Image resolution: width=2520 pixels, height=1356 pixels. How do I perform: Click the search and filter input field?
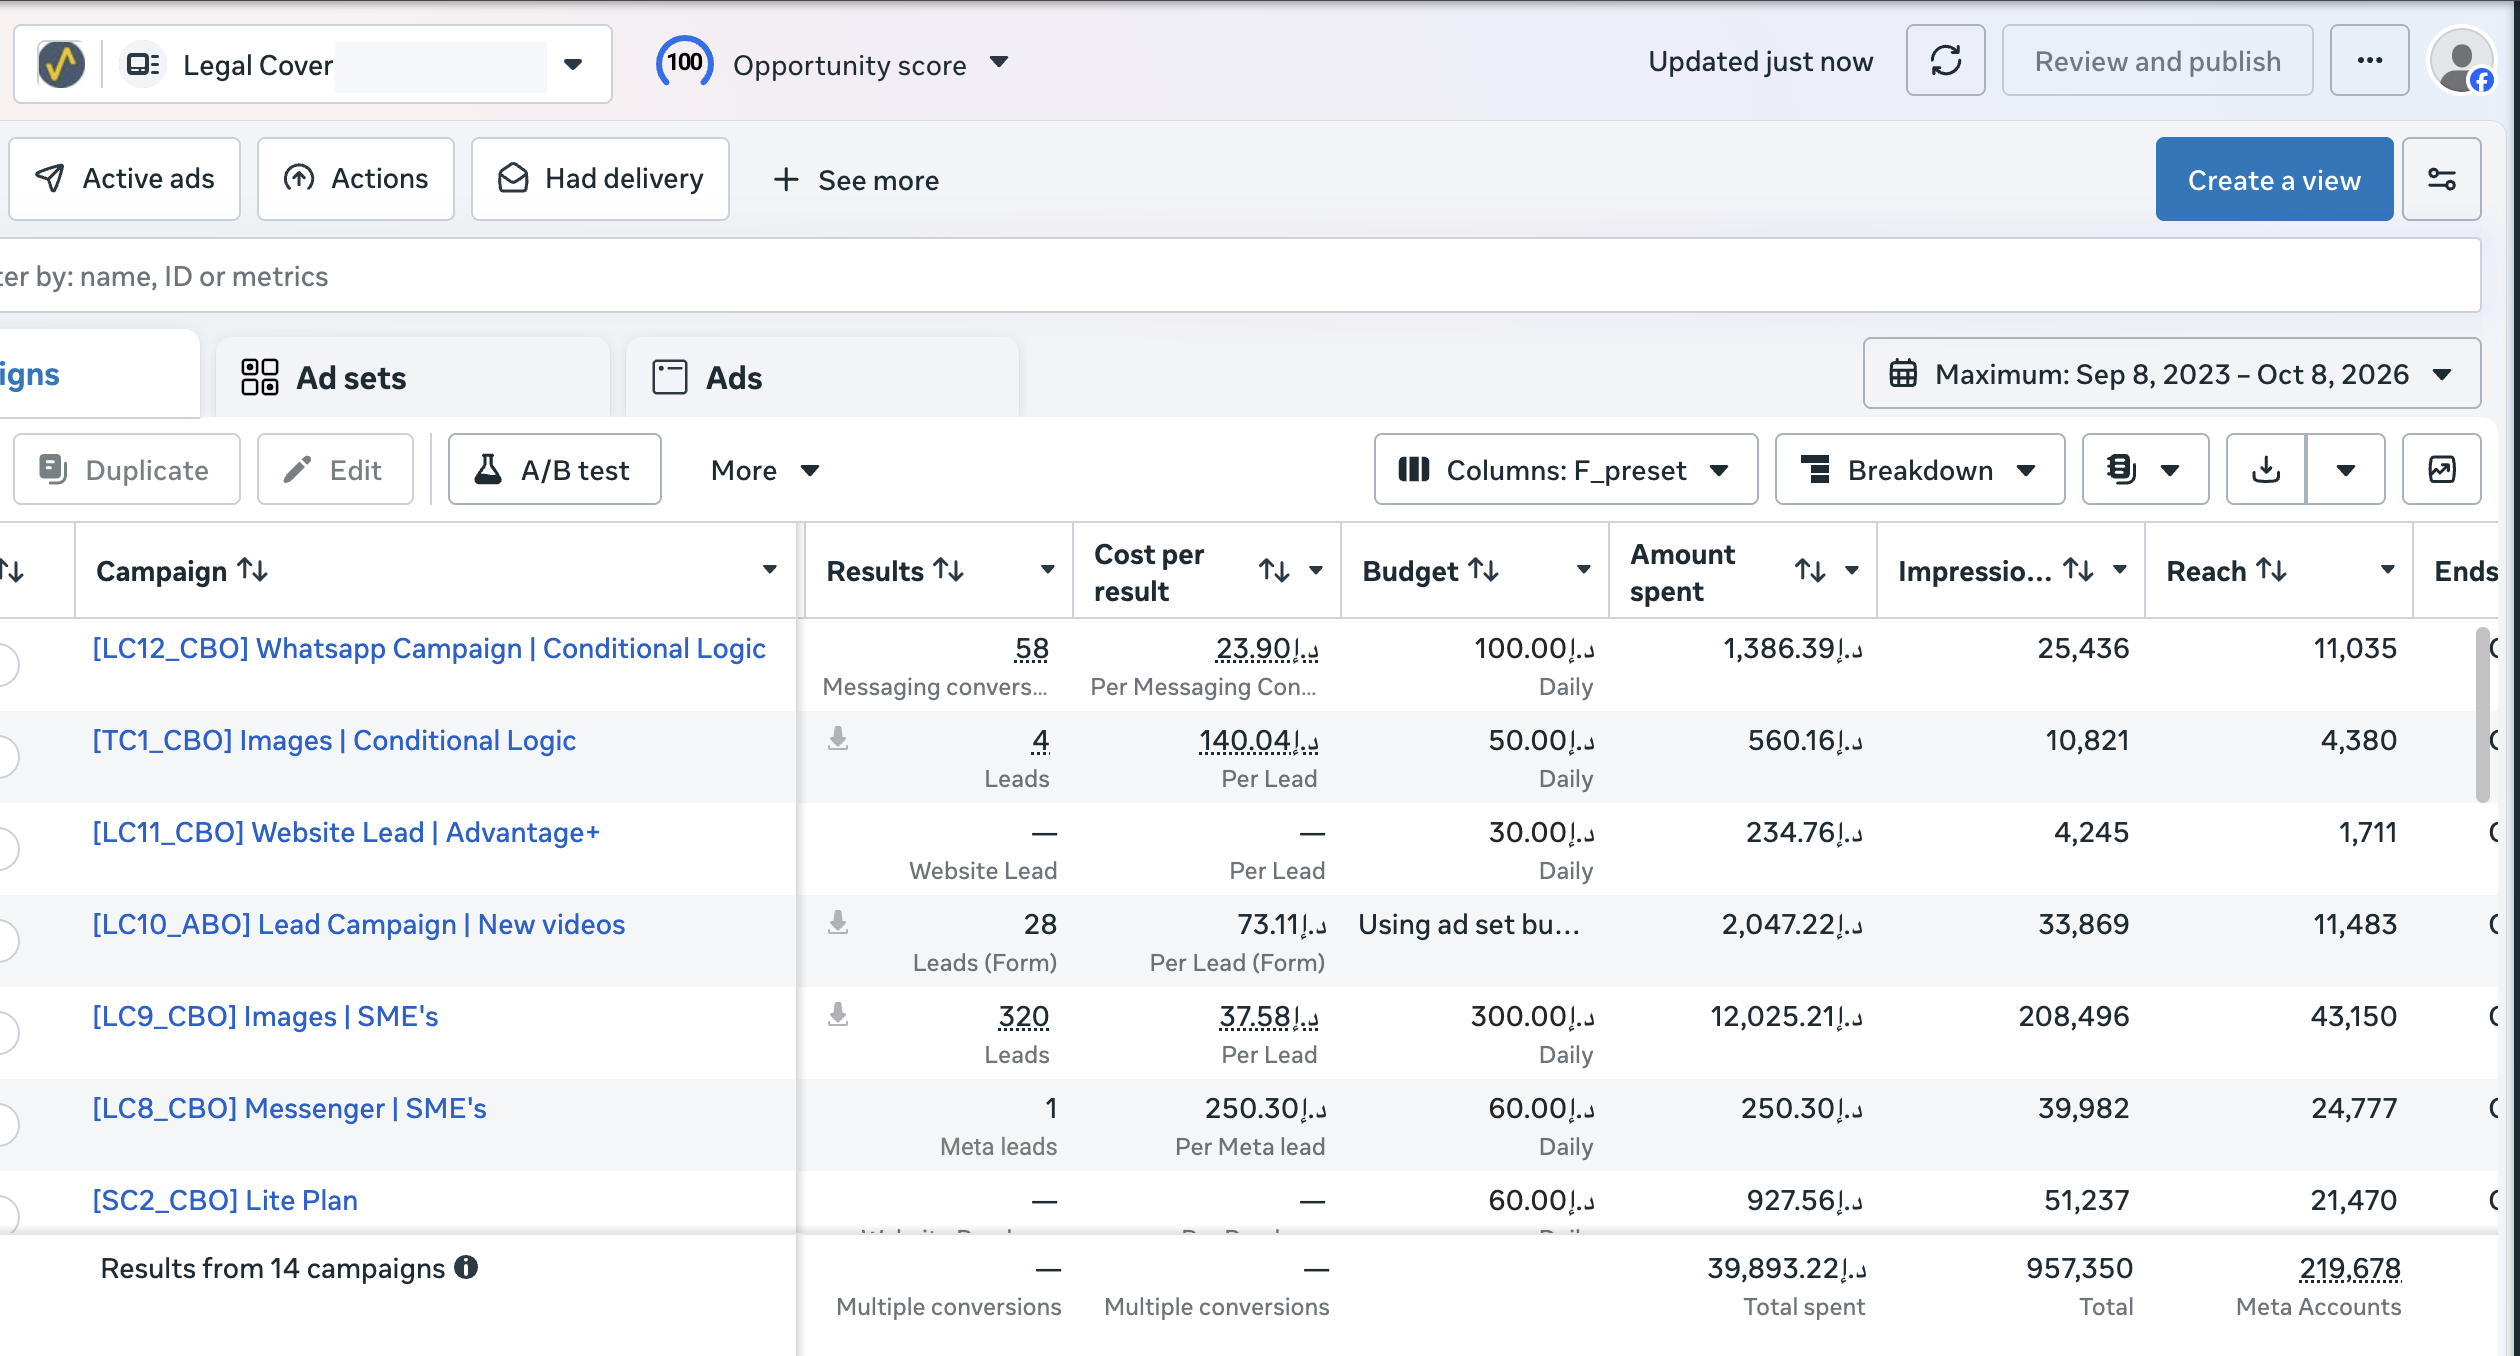1240,275
